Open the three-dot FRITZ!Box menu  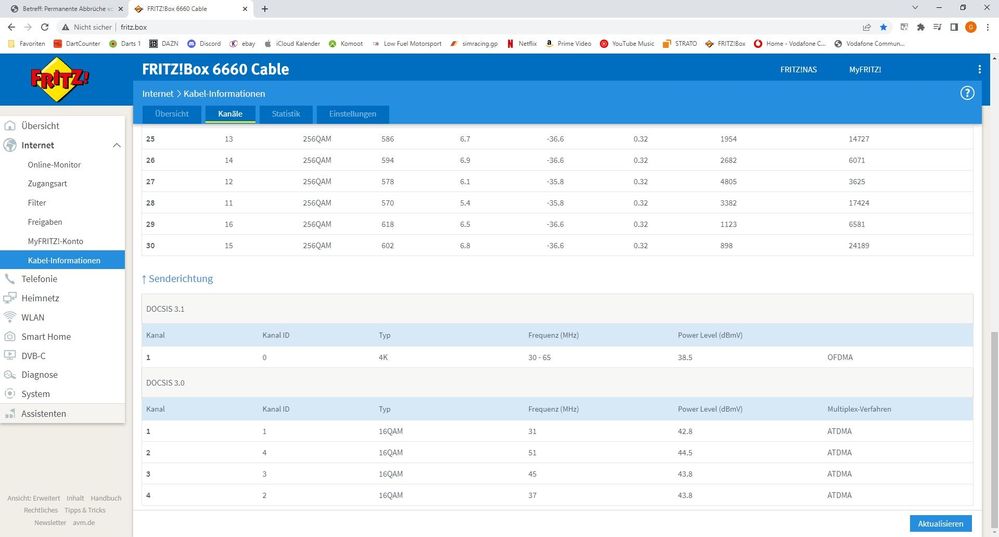979,69
